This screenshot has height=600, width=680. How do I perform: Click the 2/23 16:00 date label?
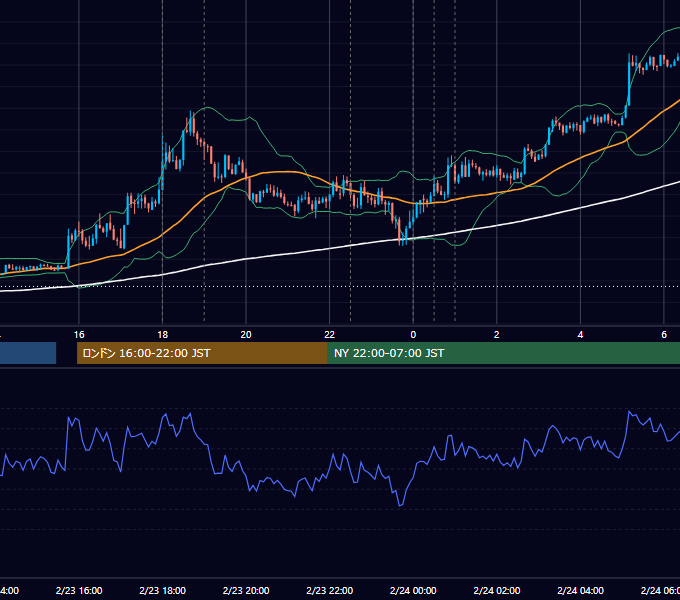click(x=79, y=590)
